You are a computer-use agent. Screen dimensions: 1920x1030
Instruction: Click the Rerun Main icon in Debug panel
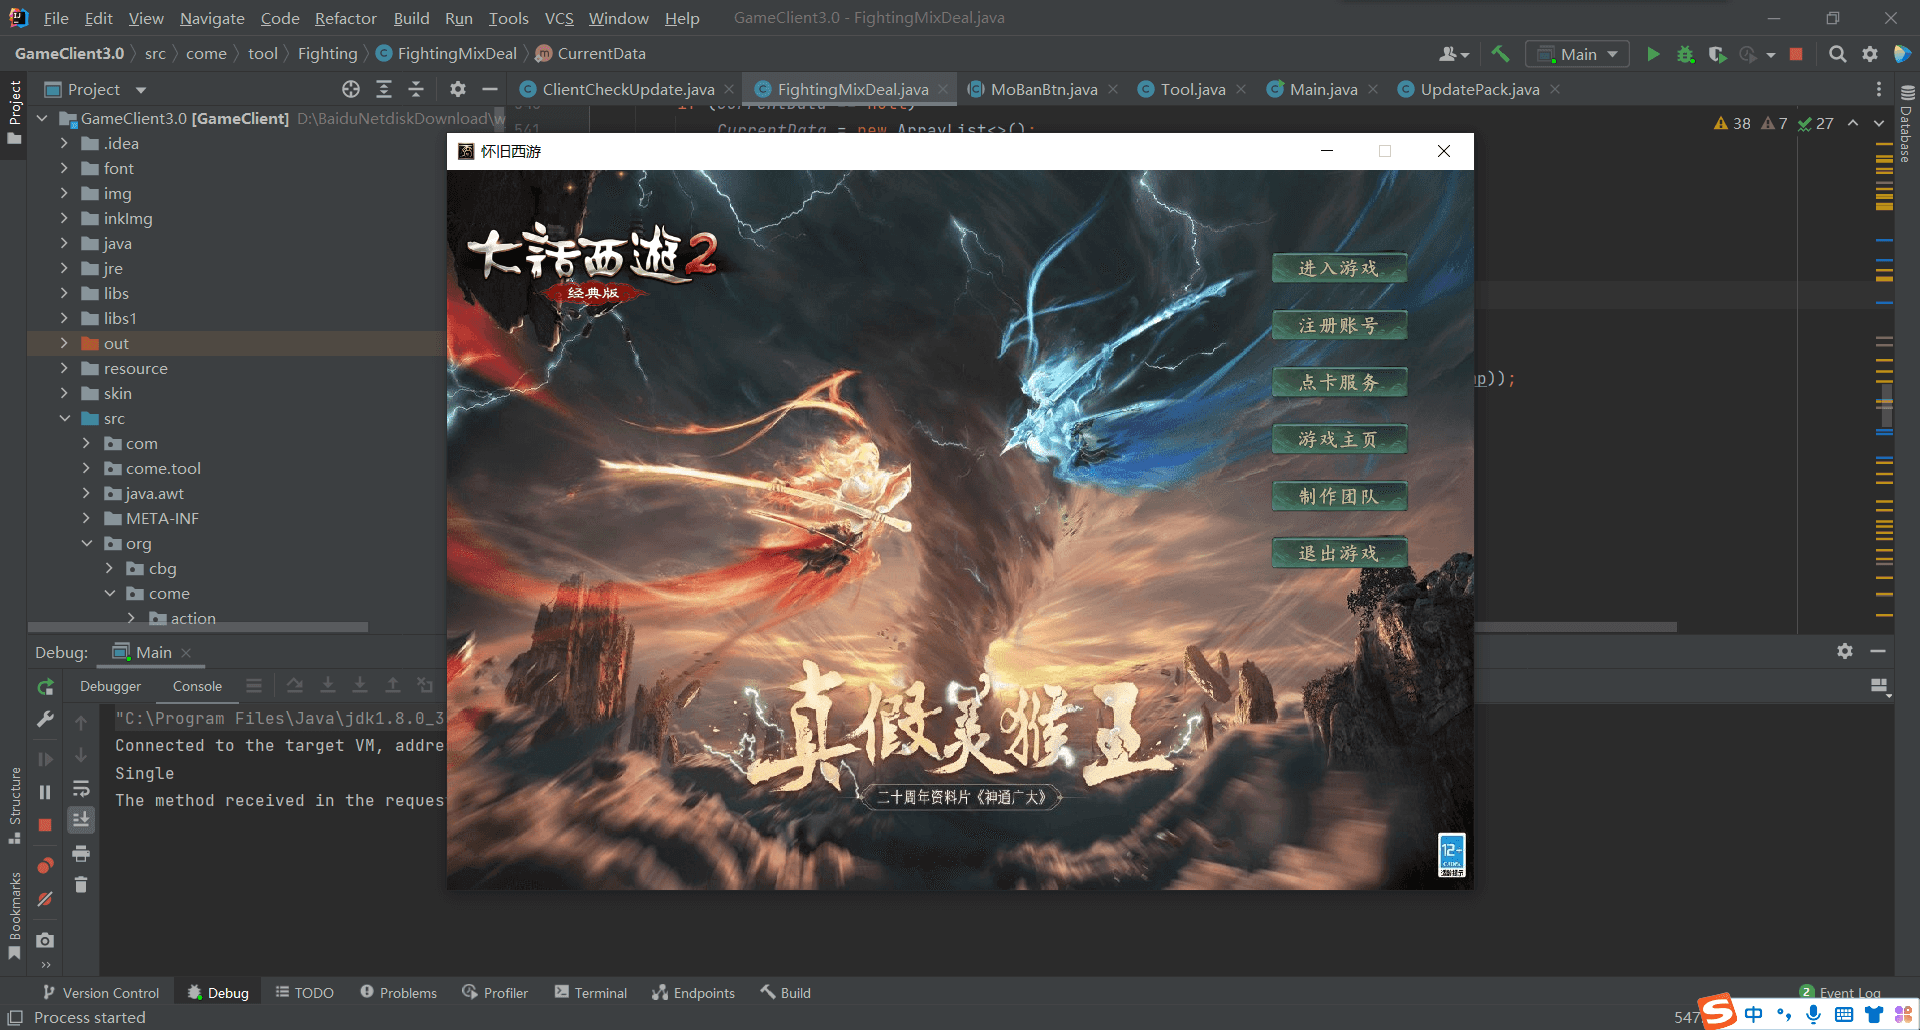coord(45,687)
